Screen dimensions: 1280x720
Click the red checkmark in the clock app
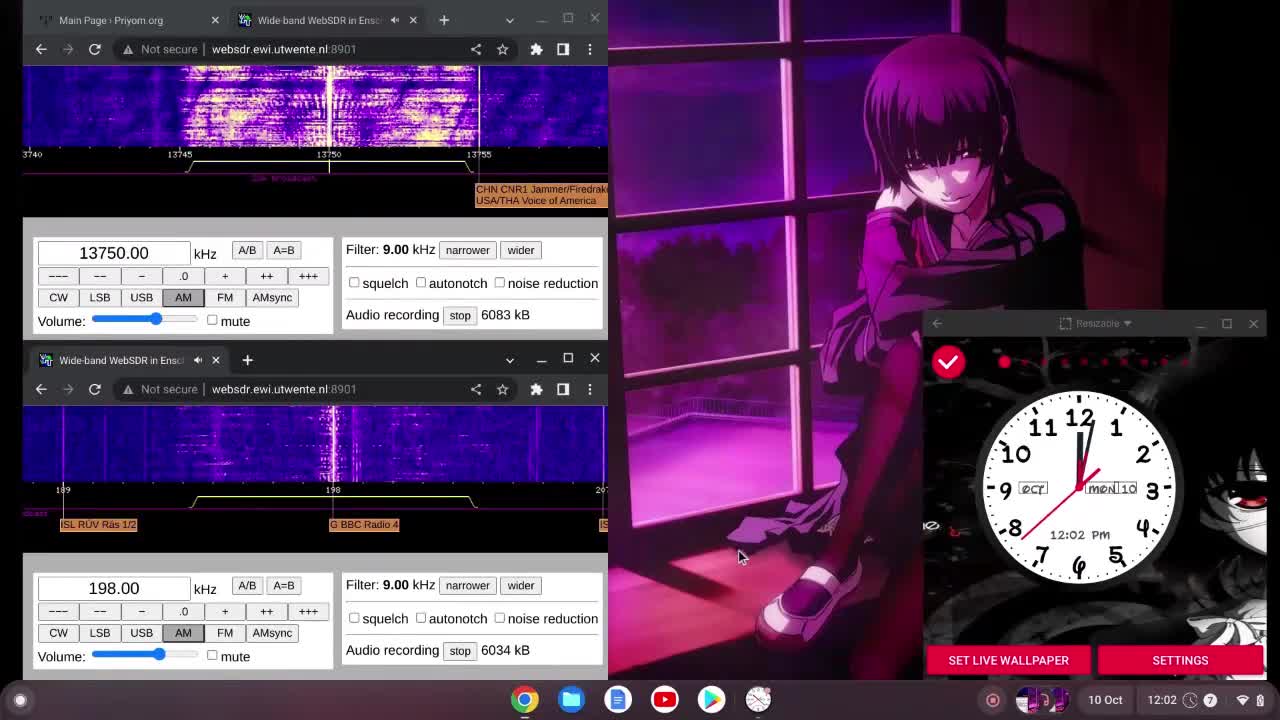[948, 362]
